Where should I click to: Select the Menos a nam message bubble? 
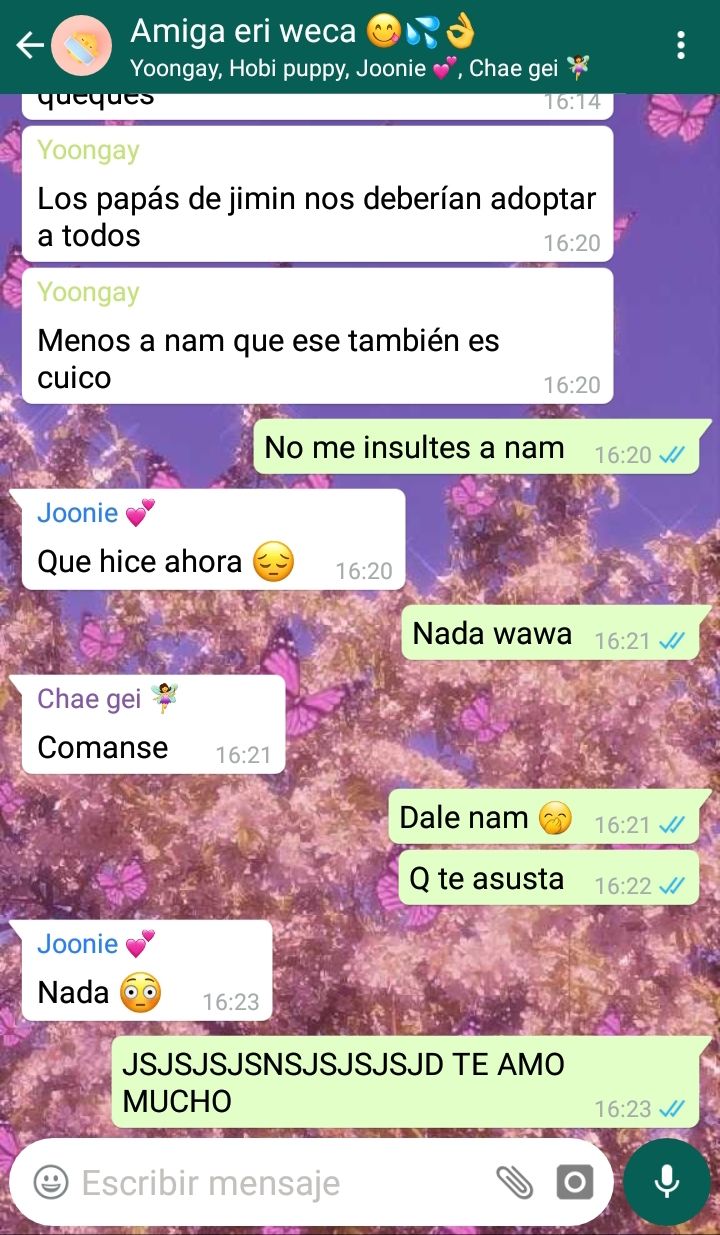tap(317, 336)
